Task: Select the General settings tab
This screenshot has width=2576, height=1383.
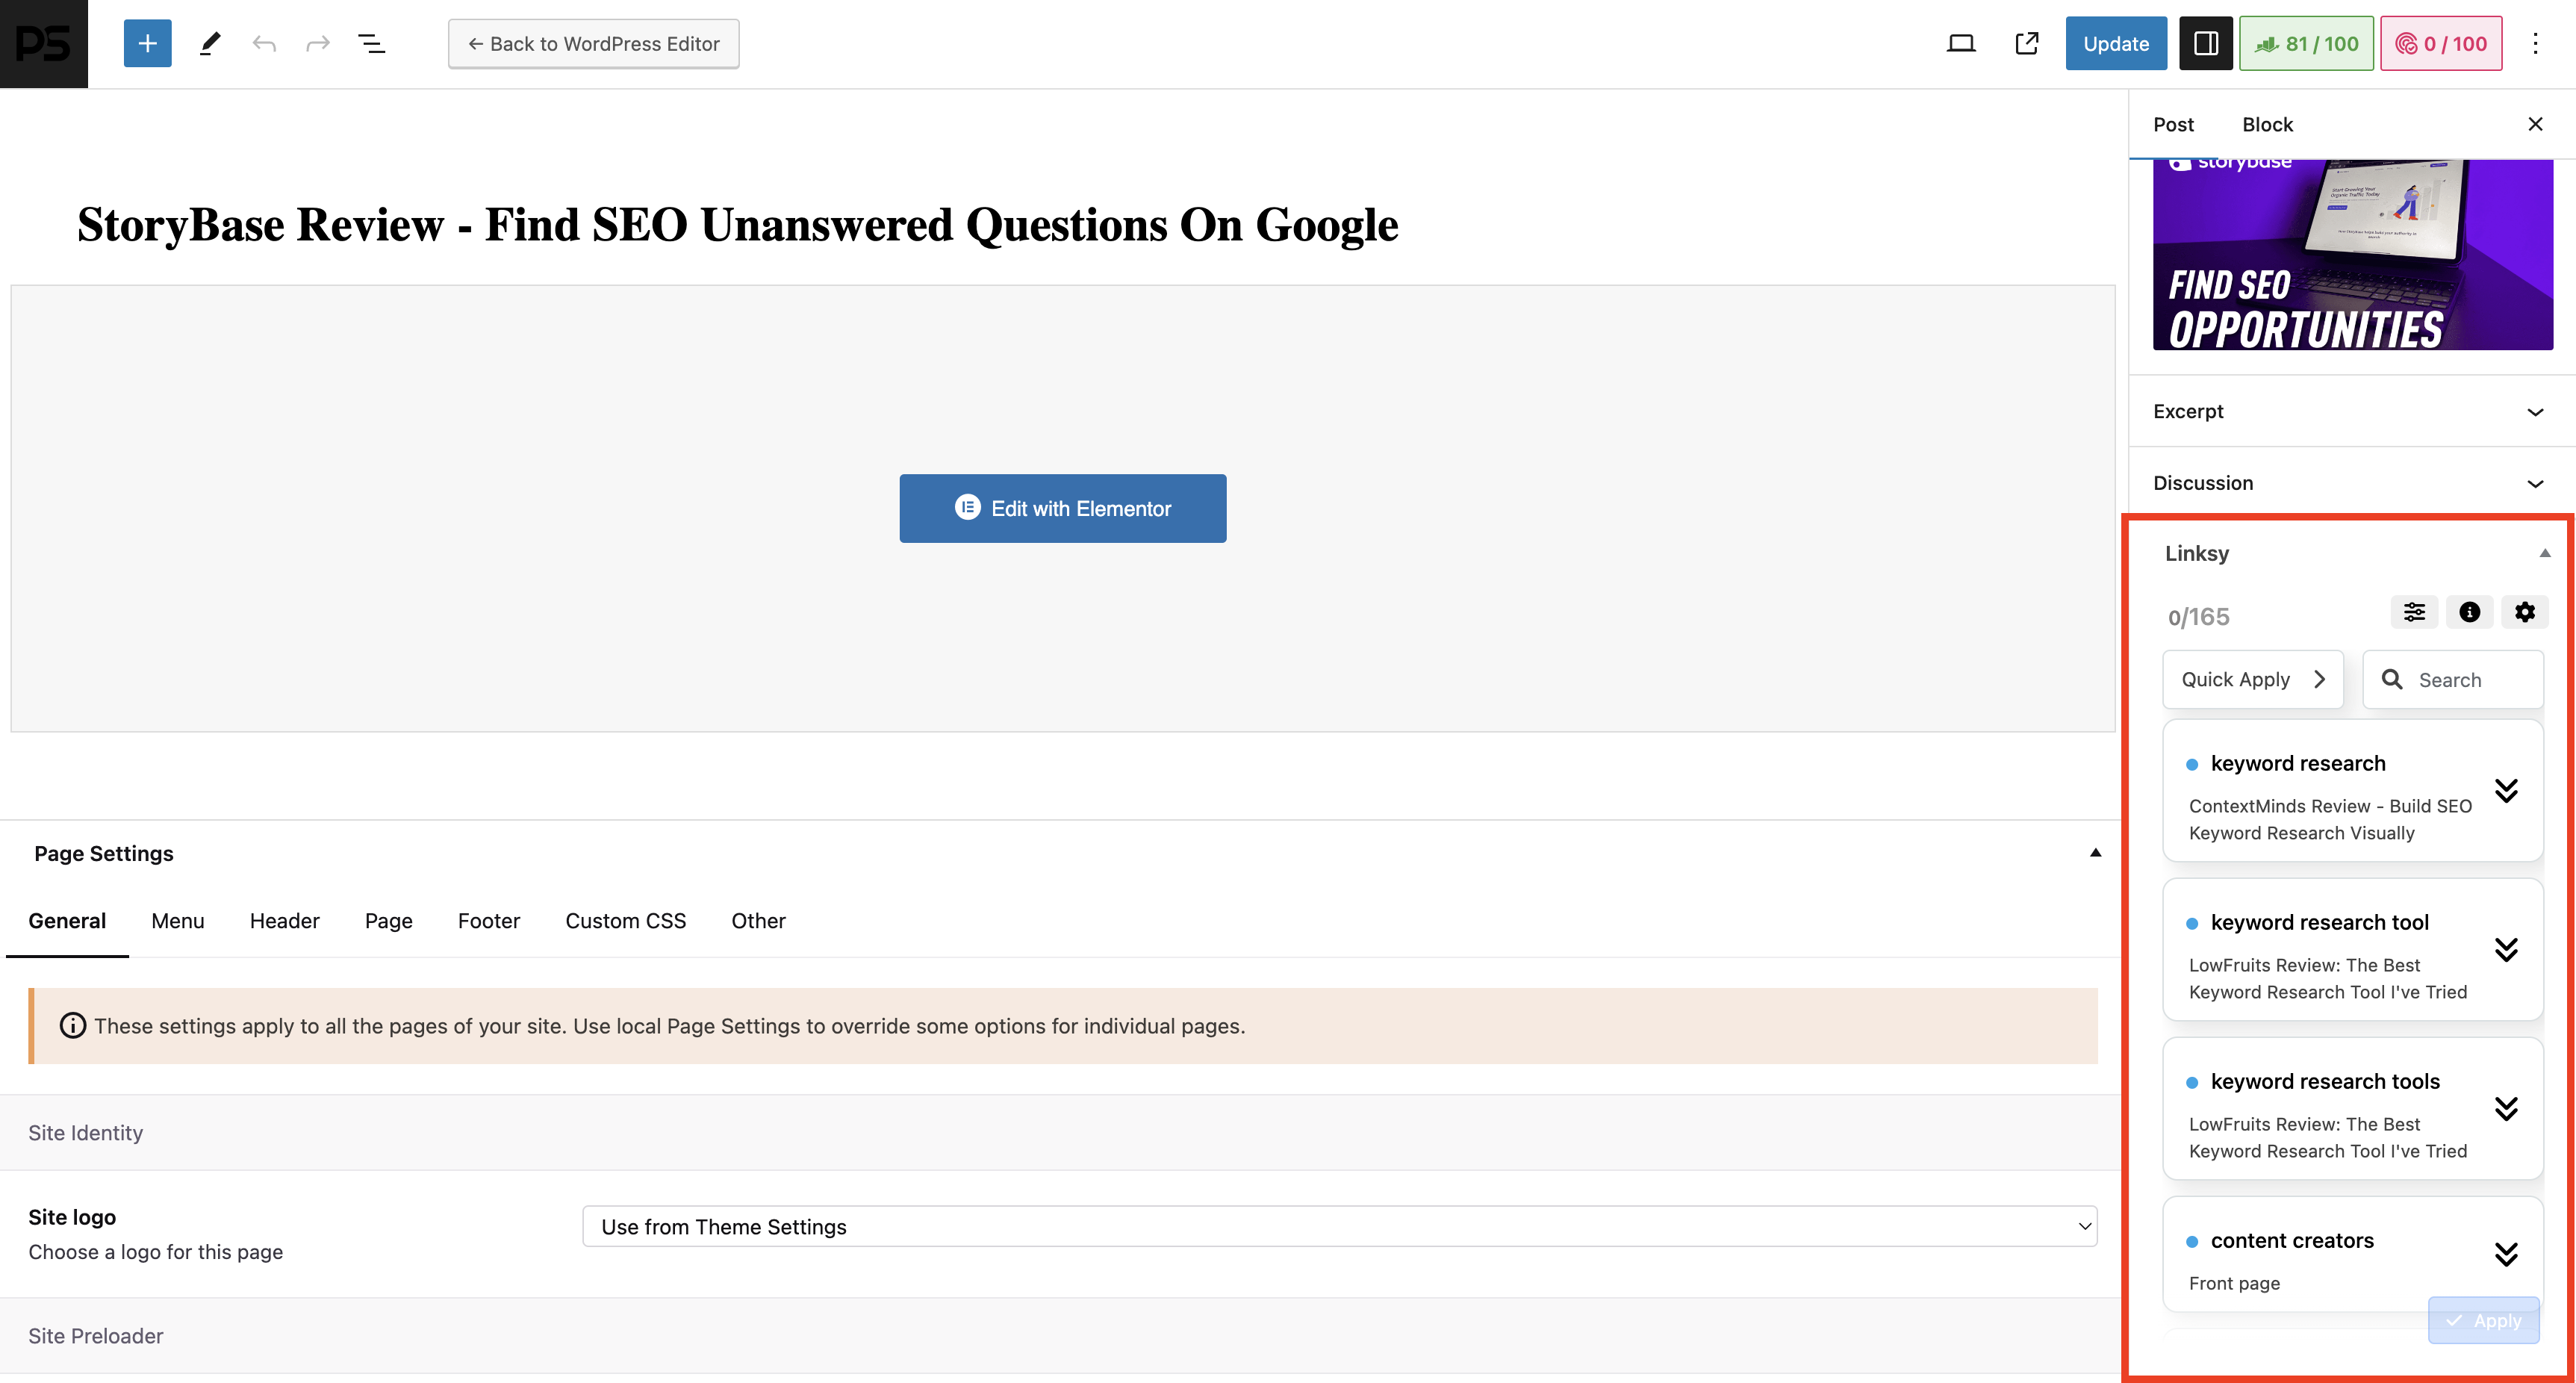Action: click(x=67, y=921)
